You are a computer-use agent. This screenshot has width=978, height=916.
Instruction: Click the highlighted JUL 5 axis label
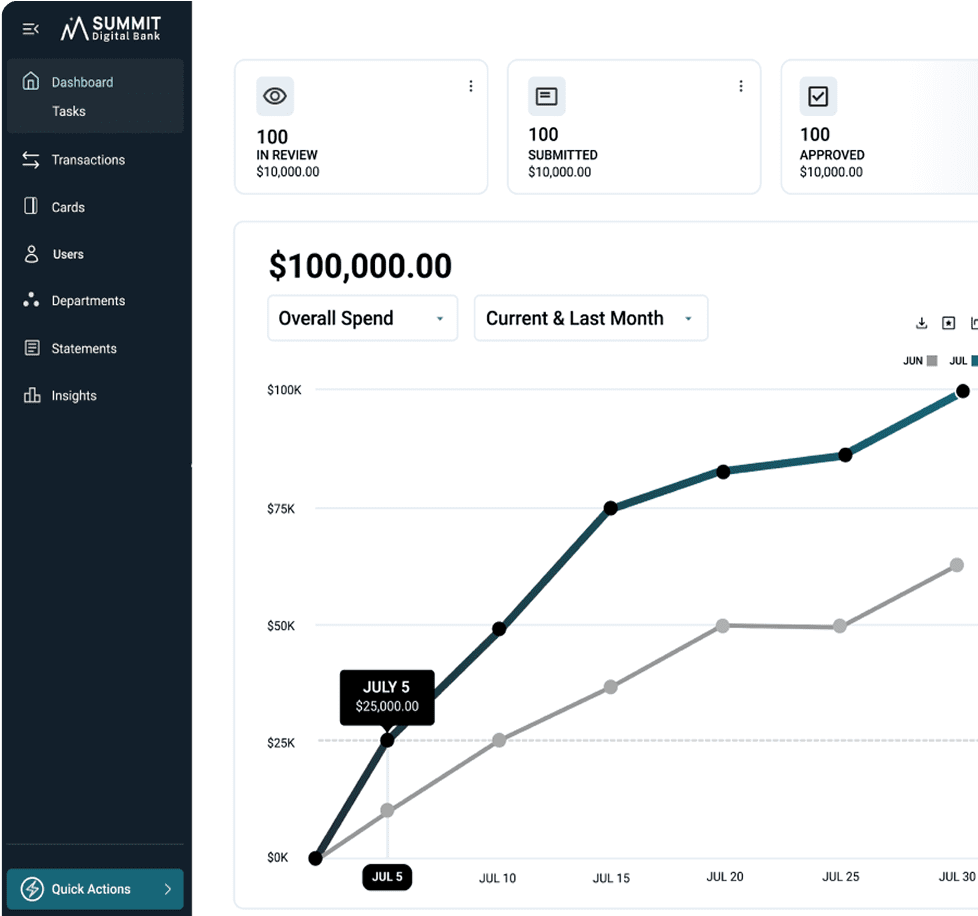click(387, 877)
